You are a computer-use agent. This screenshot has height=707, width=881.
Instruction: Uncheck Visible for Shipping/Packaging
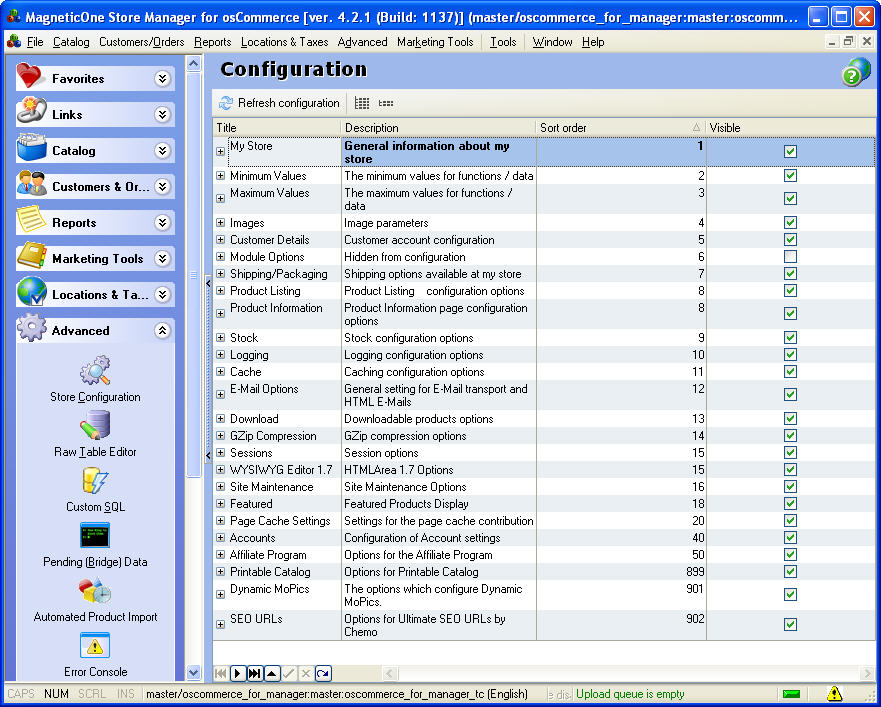click(x=791, y=274)
